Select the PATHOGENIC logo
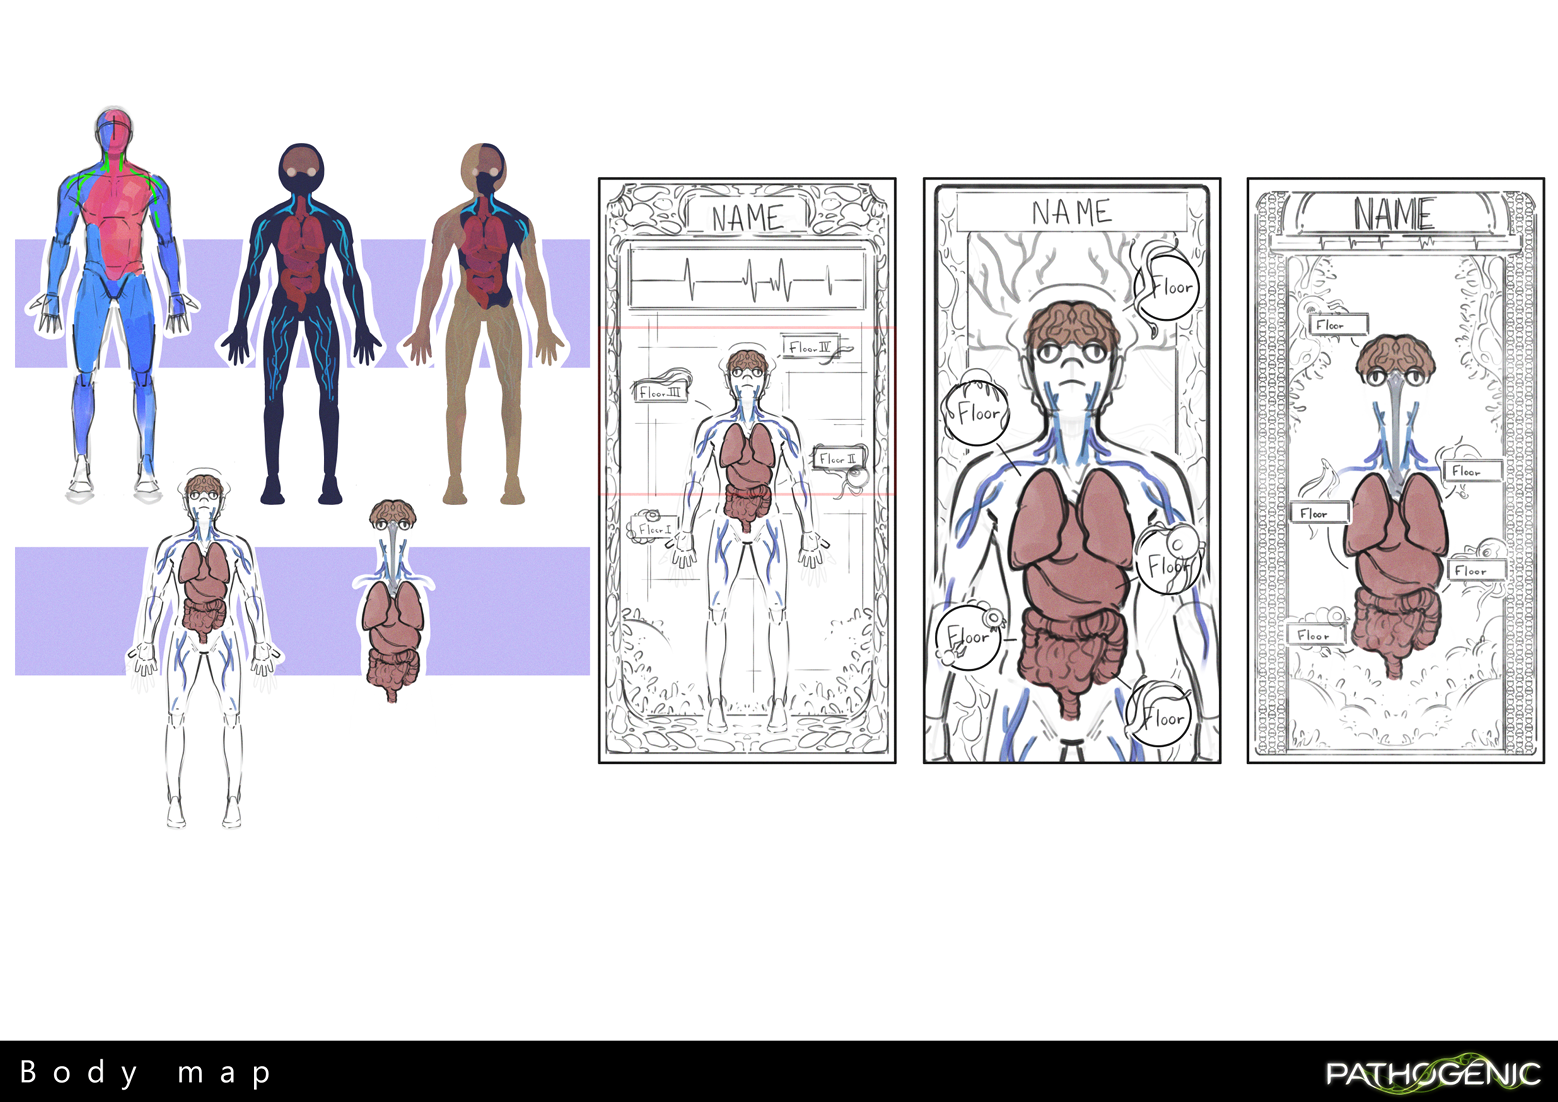 1433,1073
